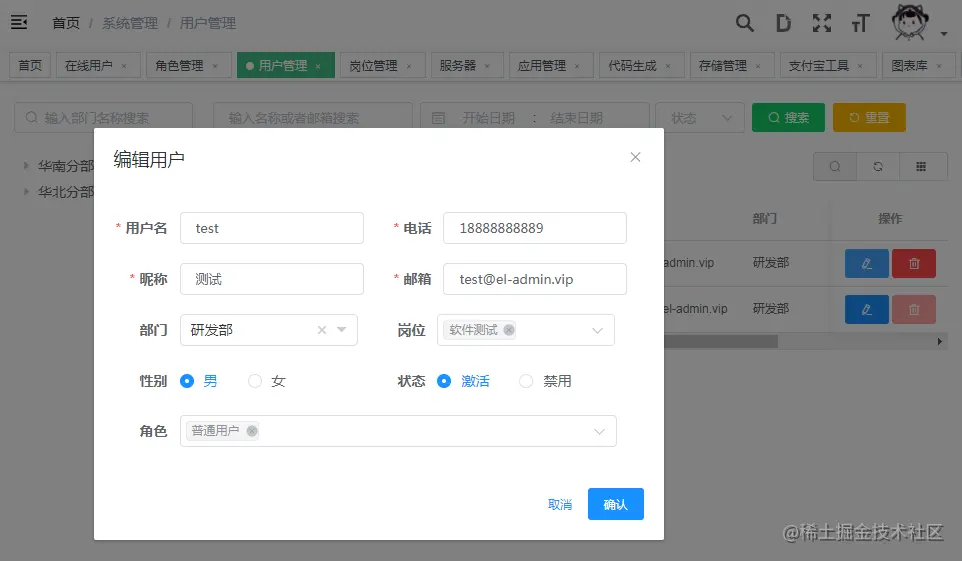Expand the 华北分部 tree node
This screenshot has width=962, height=561.
tap(26, 192)
